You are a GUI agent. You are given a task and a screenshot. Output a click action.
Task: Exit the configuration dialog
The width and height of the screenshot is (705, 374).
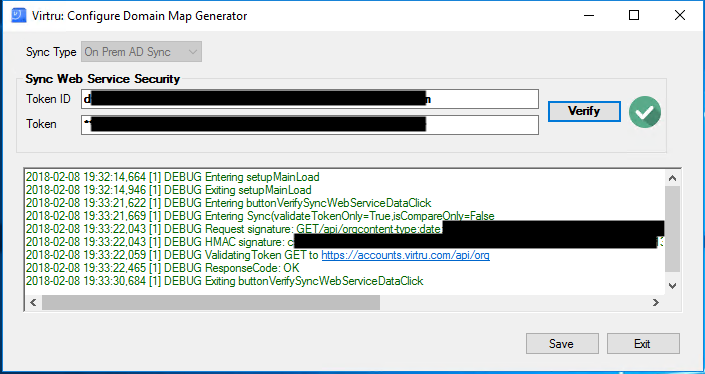tap(643, 343)
